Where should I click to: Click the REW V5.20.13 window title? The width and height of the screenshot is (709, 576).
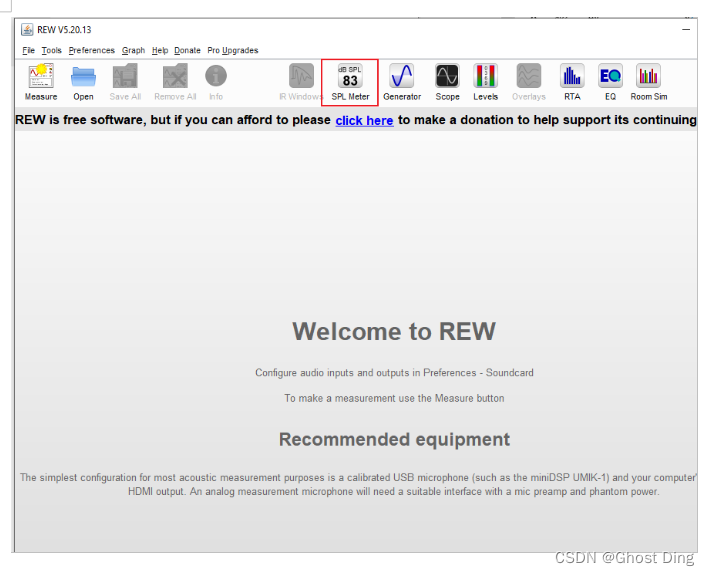(x=64, y=30)
